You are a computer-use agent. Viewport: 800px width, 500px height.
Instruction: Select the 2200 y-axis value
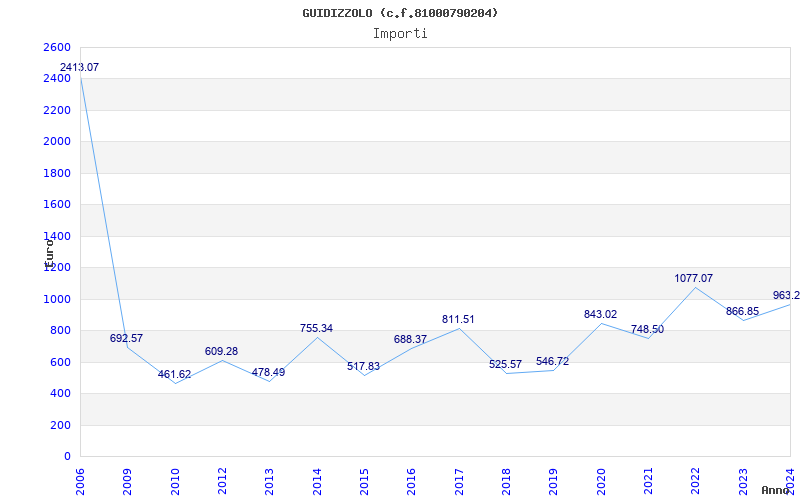click(55, 110)
